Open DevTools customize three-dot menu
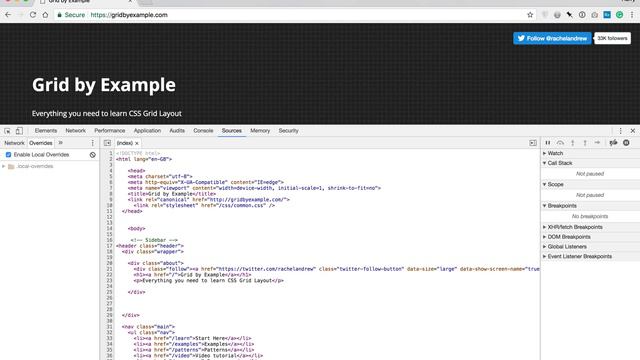This screenshot has height=360, width=640. 620,131
